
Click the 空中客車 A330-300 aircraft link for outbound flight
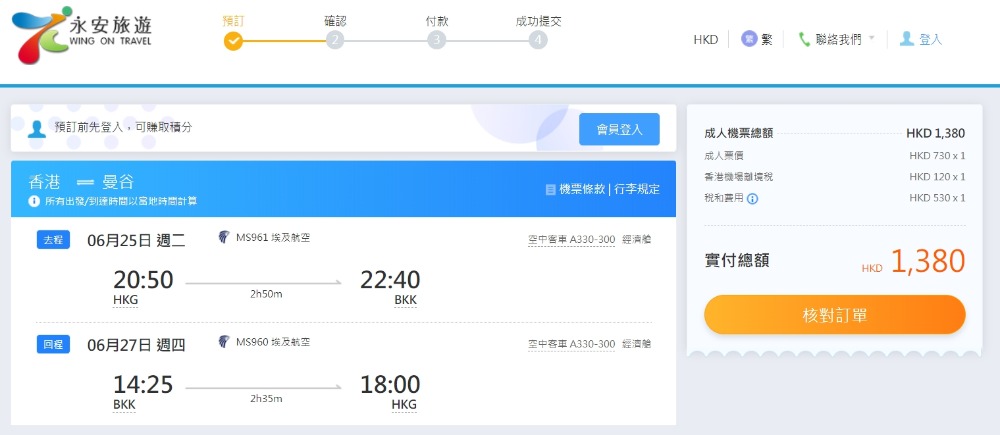click(571, 239)
